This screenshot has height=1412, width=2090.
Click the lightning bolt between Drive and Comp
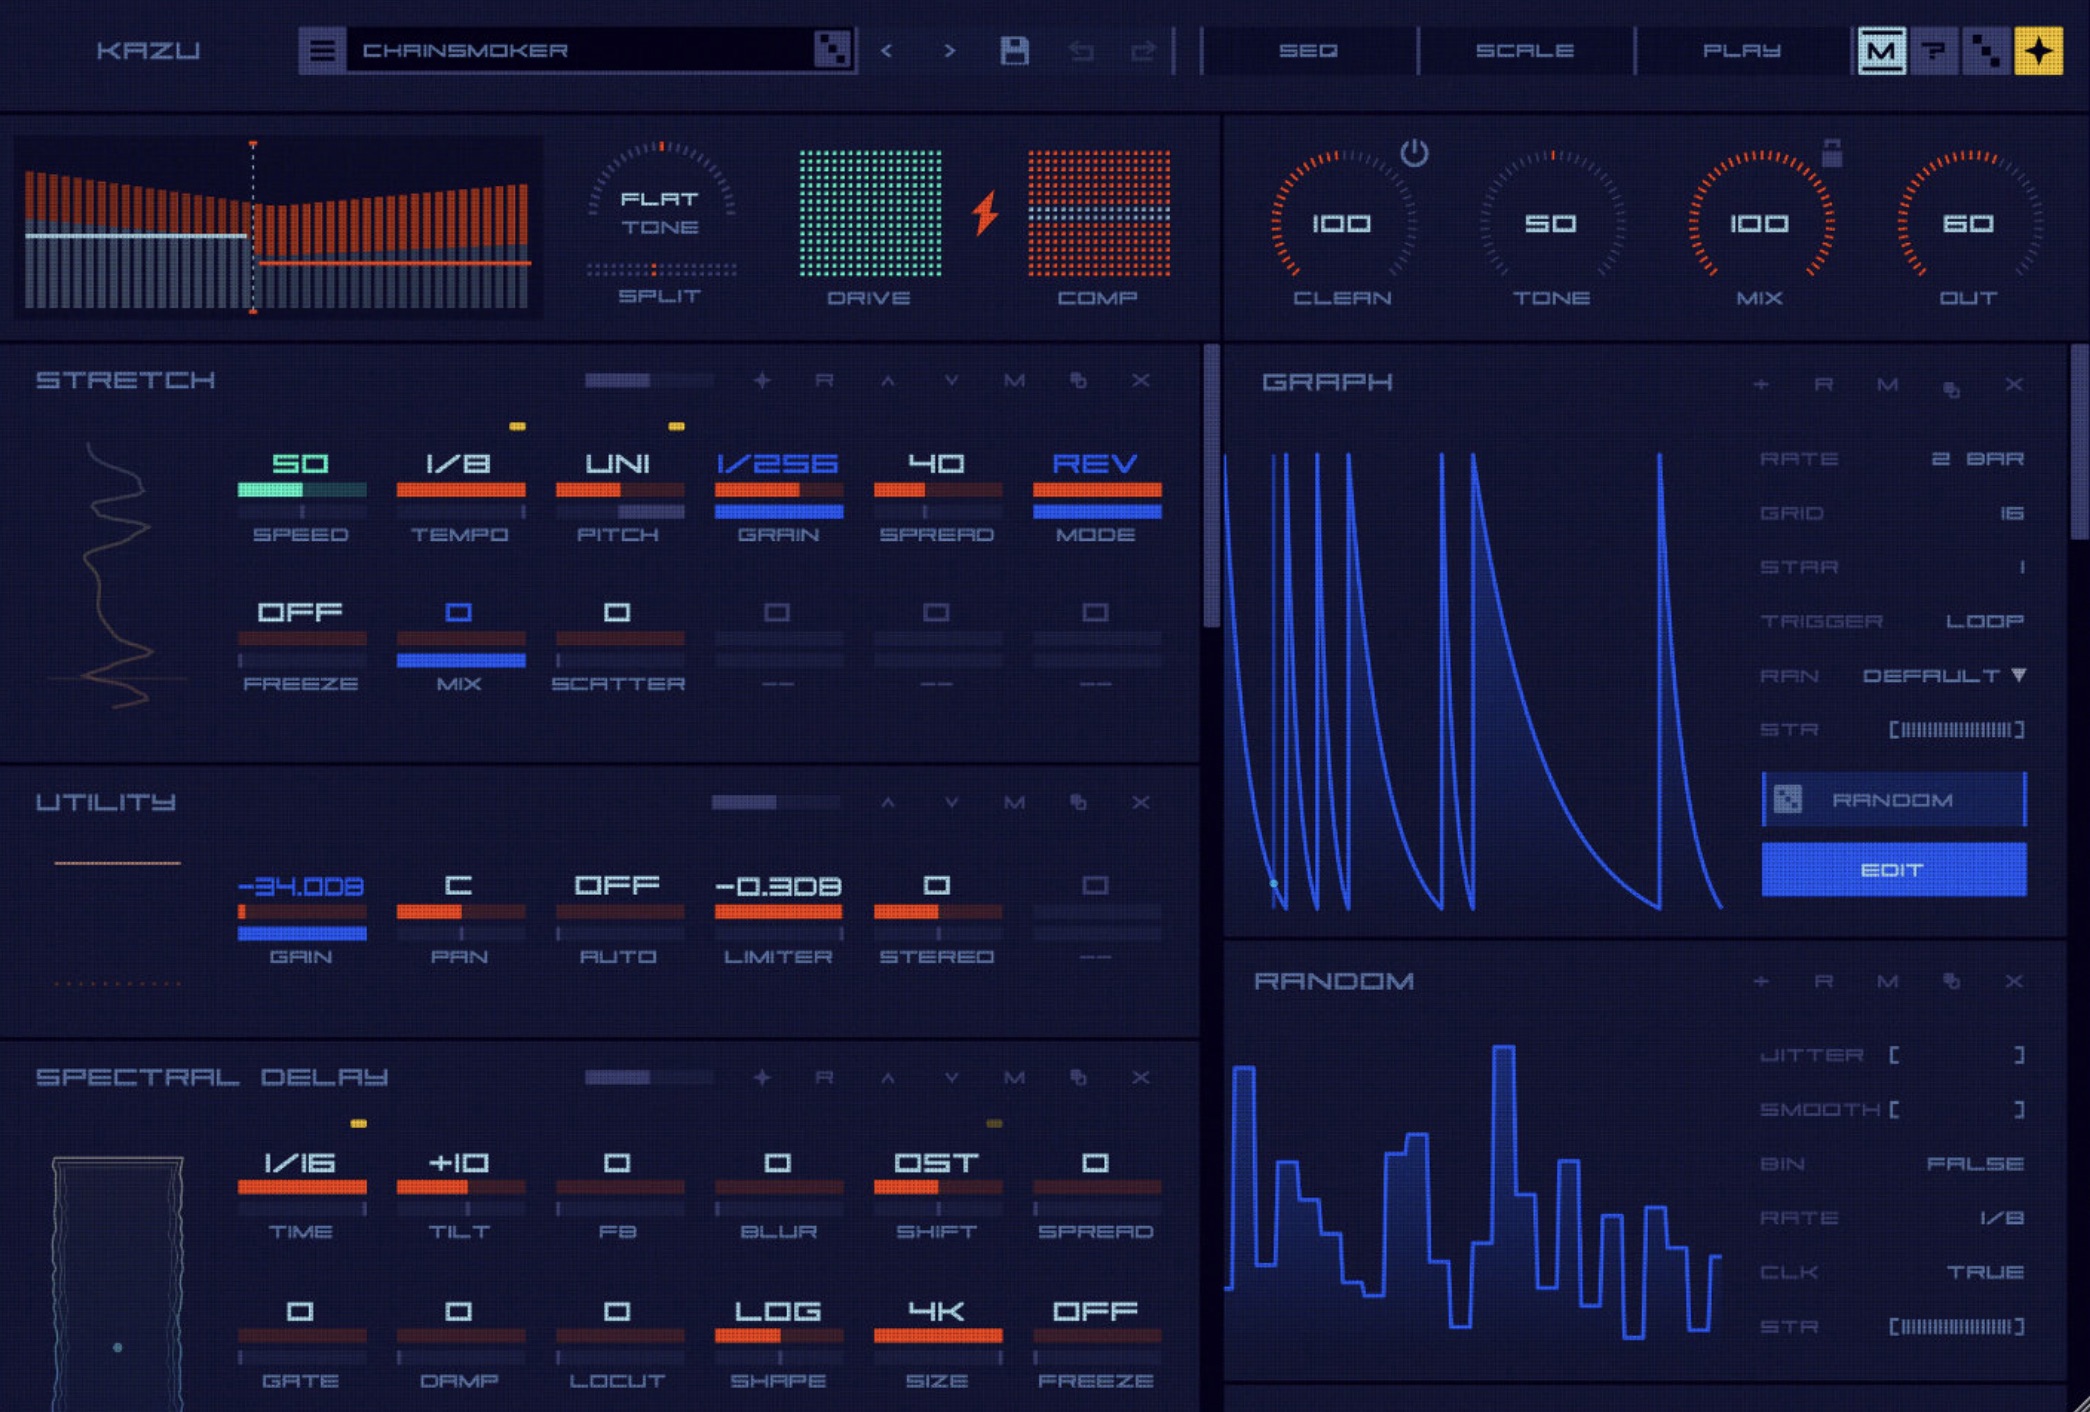(986, 212)
